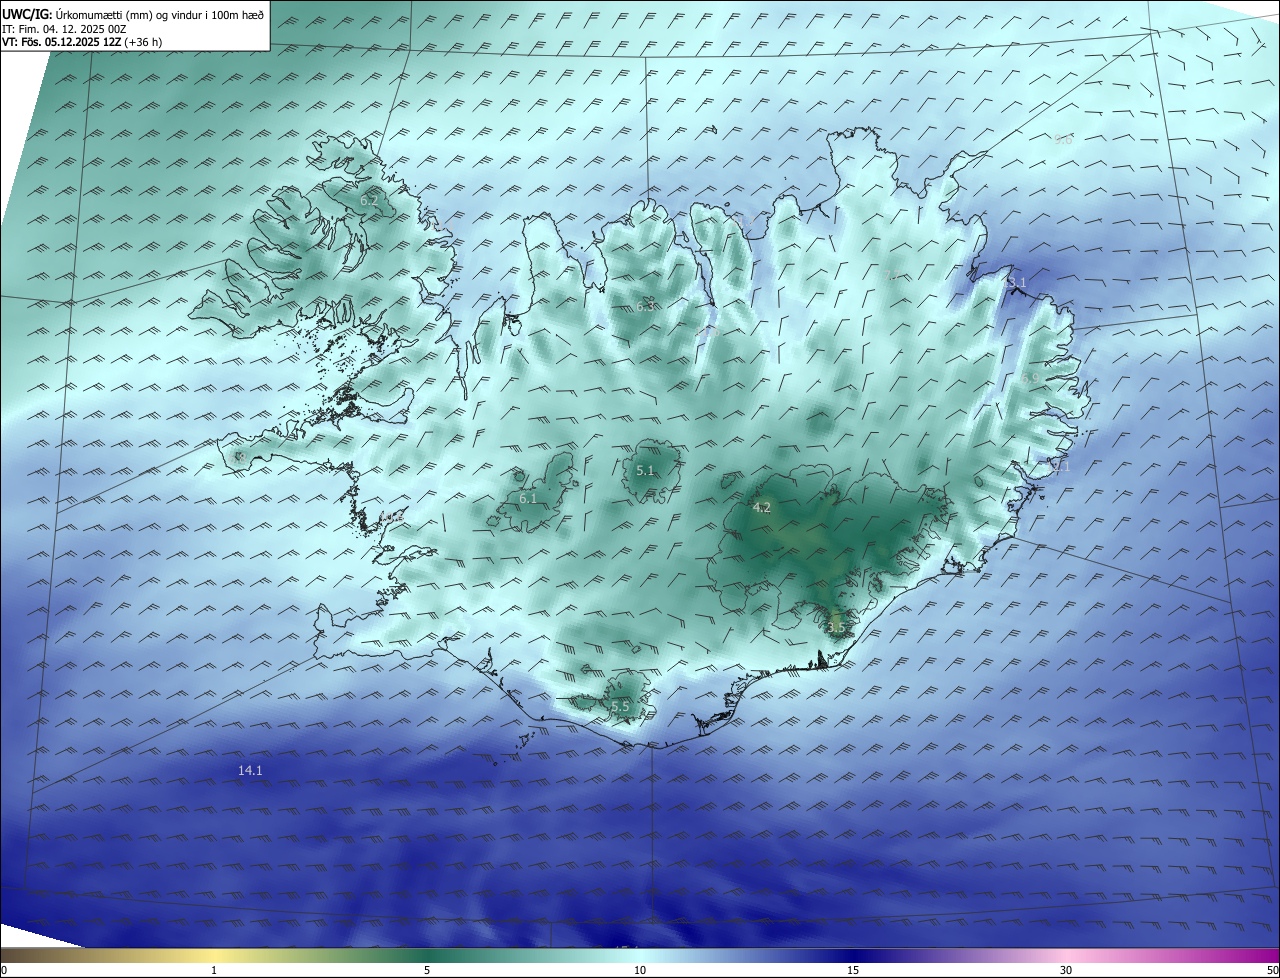Click the 6.9 value in the Eastfjords
The height and width of the screenshot is (978, 1280).
[x=1030, y=378]
